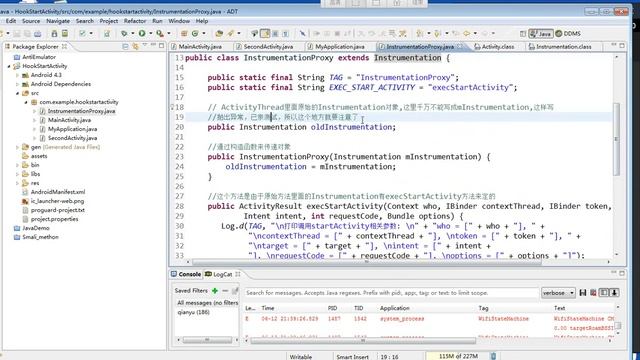Delete the selected LogCat filter minus icon
The image size is (640, 360).
225,291
